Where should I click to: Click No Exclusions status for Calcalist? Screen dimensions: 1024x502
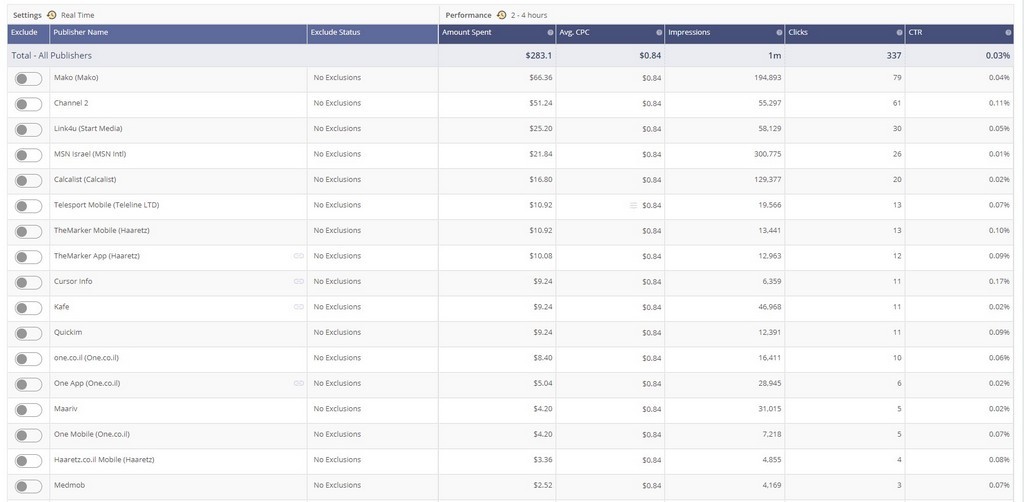point(337,180)
